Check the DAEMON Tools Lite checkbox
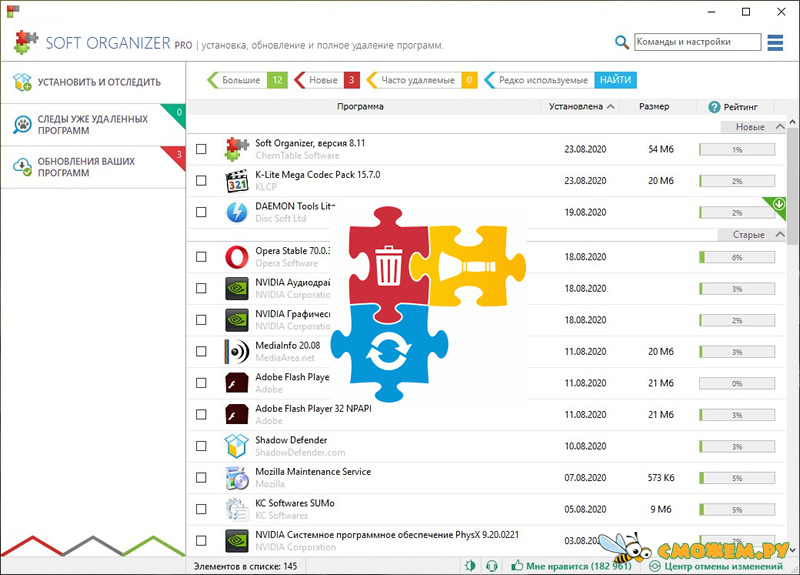 click(x=202, y=212)
